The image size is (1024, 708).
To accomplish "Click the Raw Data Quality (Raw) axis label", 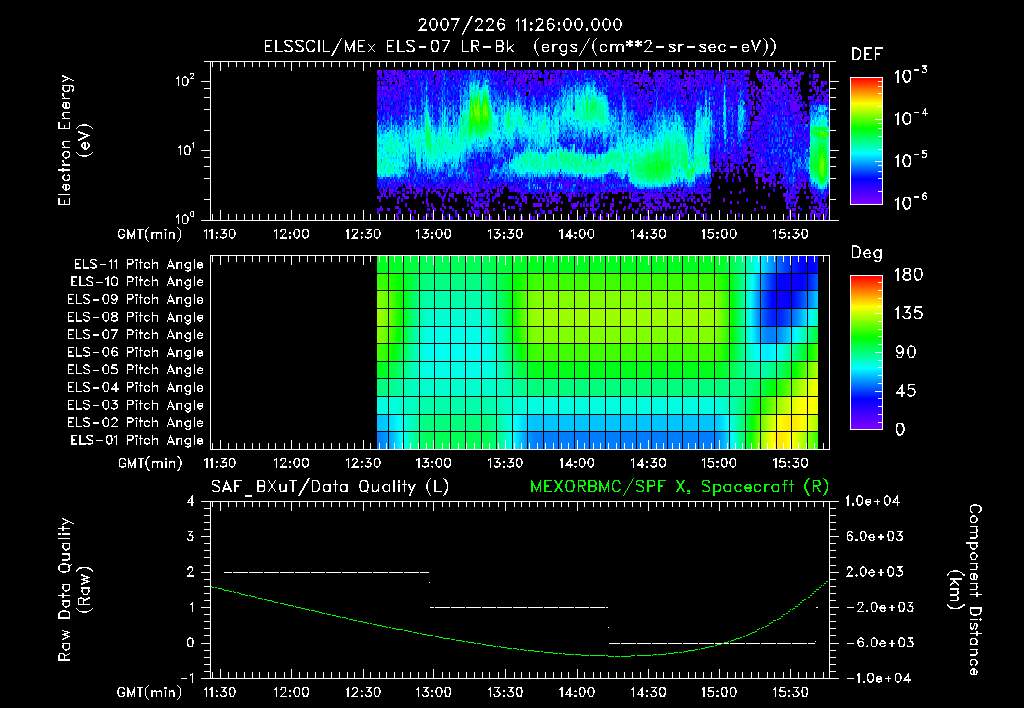I will click(x=74, y=590).
